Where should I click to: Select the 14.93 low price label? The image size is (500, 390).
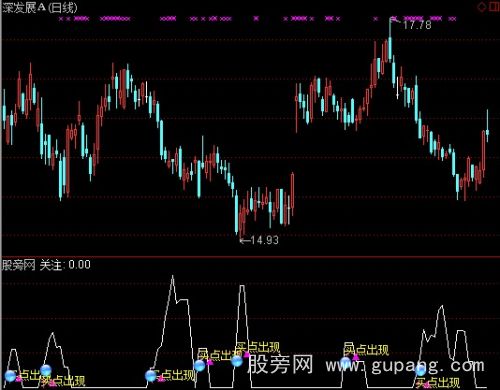pyautogui.click(x=264, y=240)
